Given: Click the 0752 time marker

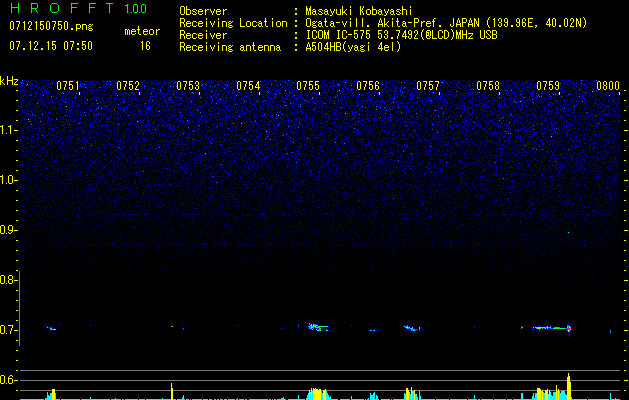Looking at the screenshot, I should (128, 86).
